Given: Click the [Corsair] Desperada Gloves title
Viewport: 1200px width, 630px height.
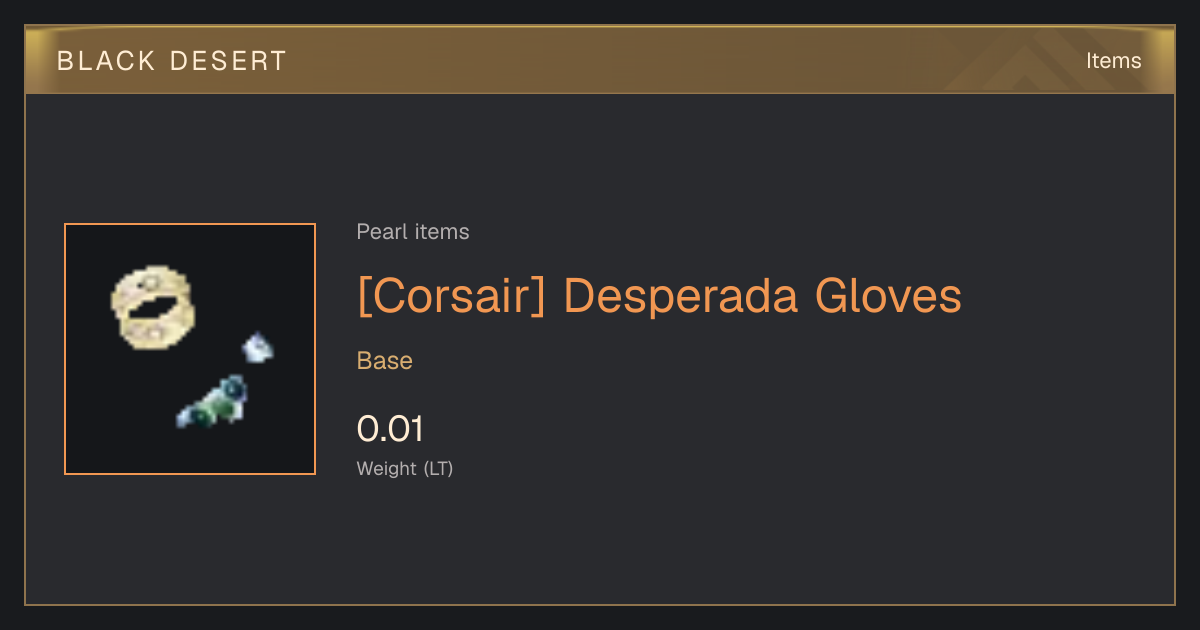Looking at the screenshot, I should (x=659, y=296).
